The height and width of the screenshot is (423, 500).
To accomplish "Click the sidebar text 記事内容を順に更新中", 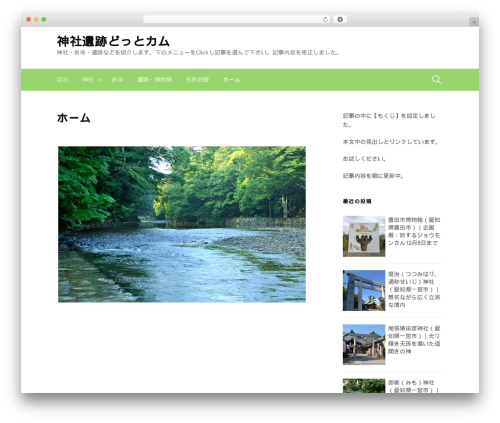I will [x=373, y=176].
